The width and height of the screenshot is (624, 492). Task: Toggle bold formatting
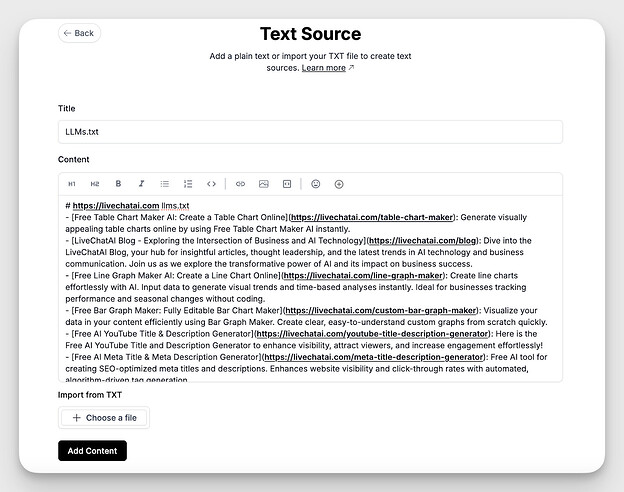point(118,184)
